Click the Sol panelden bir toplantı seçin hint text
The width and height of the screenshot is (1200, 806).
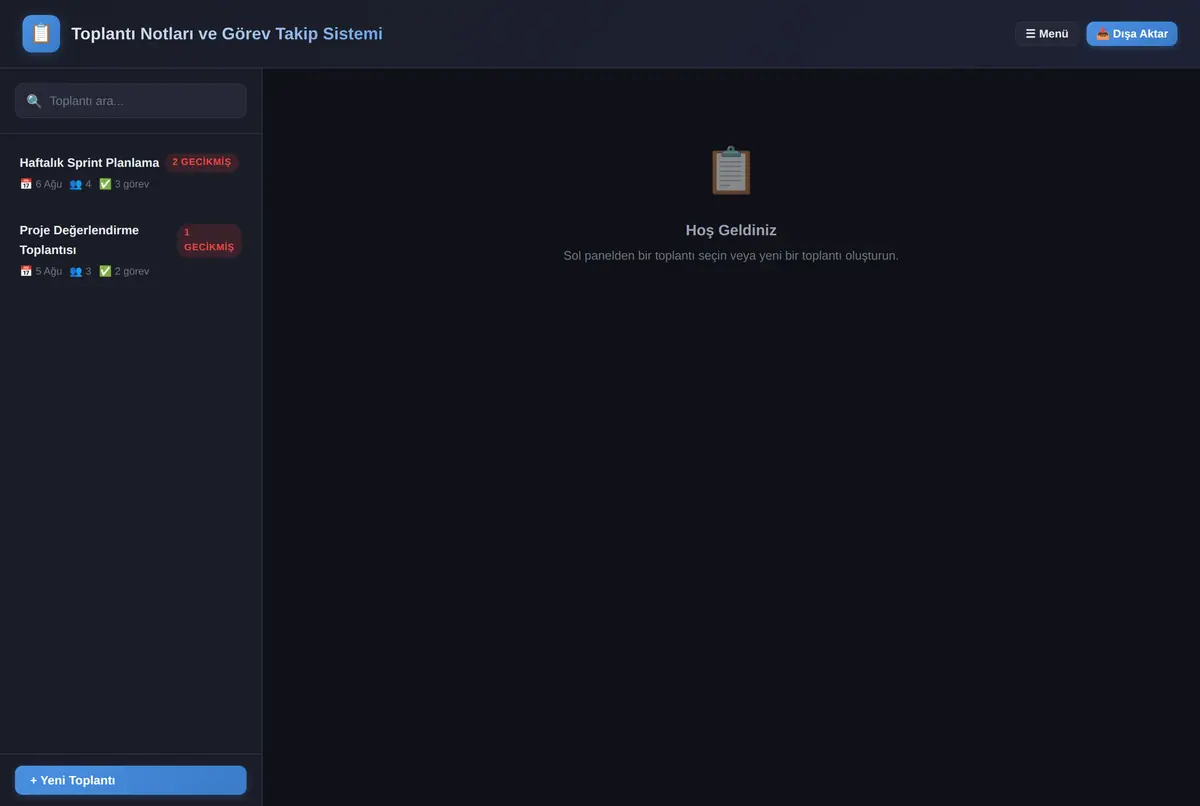click(731, 256)
